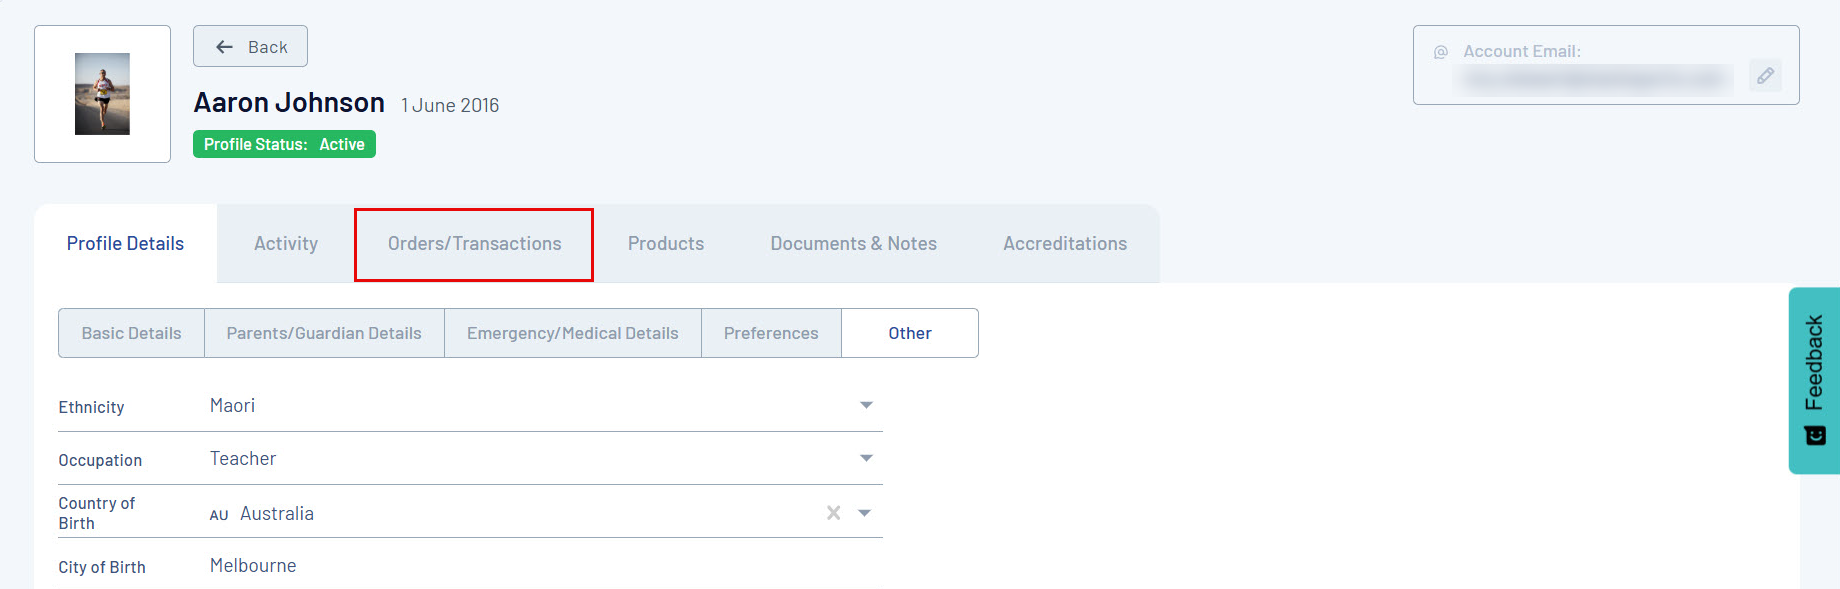The image size is (1840, 589).
Task: Switch to the Preferences sub-tab
Action: pos(771,333)
